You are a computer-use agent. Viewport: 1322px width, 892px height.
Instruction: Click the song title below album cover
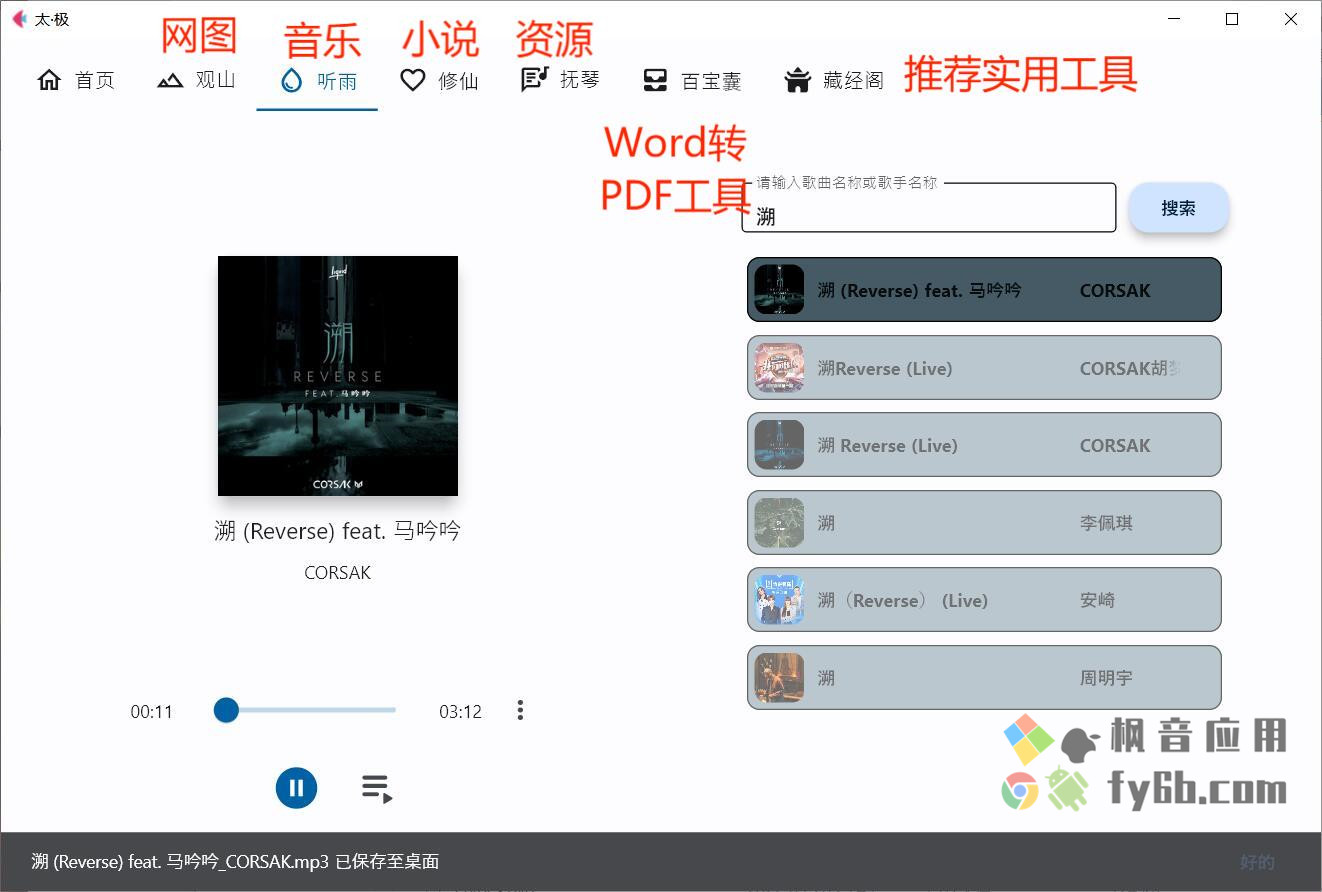[x=338, y=530]
